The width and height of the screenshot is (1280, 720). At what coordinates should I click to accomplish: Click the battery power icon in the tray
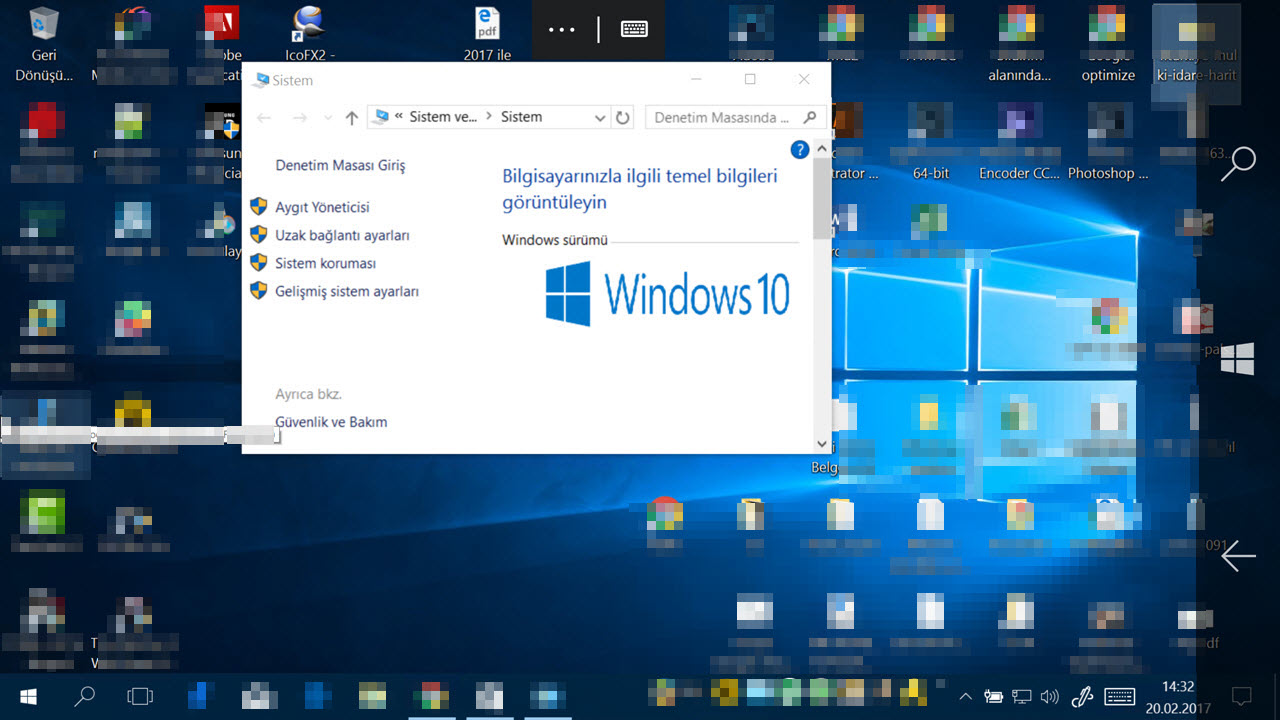point(993,696)
